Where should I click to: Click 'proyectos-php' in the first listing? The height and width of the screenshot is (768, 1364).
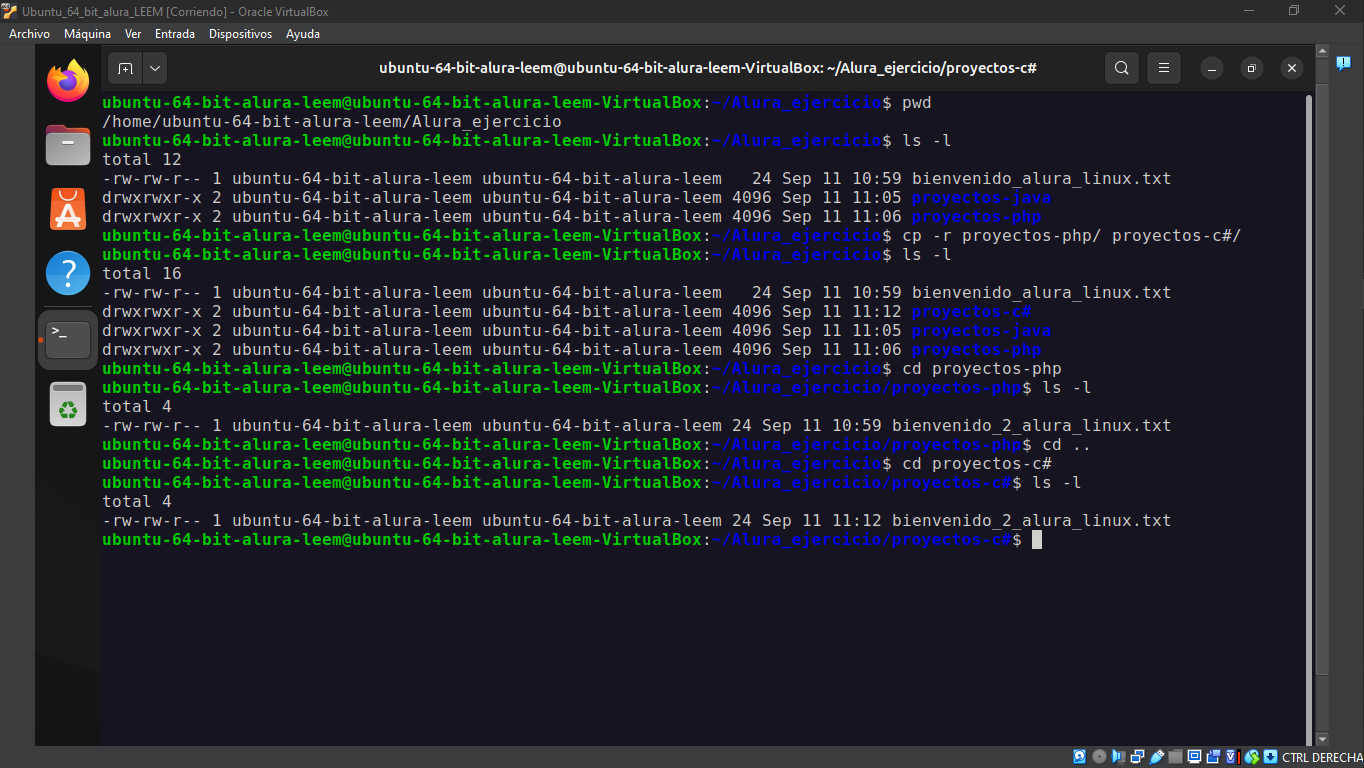976,217
